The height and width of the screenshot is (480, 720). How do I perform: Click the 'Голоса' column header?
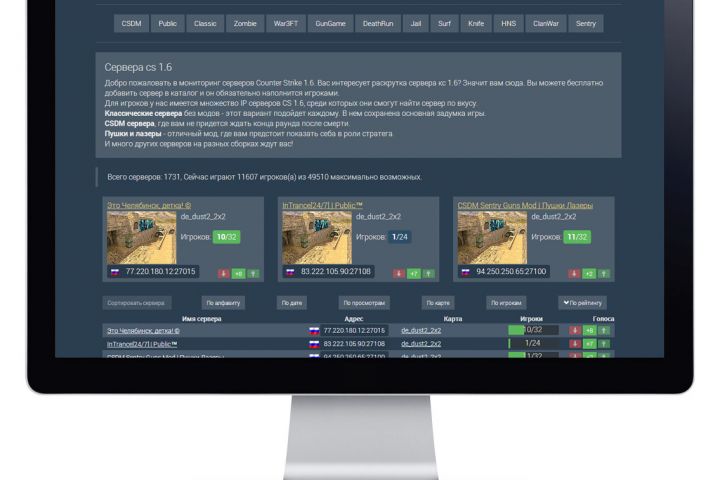pyautogui.click(x=603, y=318)
